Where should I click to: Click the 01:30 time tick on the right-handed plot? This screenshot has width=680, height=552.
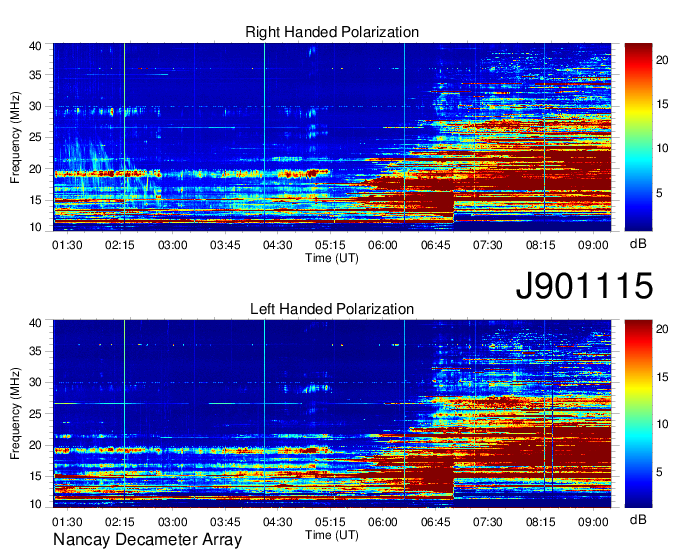(x=67, y=245)
